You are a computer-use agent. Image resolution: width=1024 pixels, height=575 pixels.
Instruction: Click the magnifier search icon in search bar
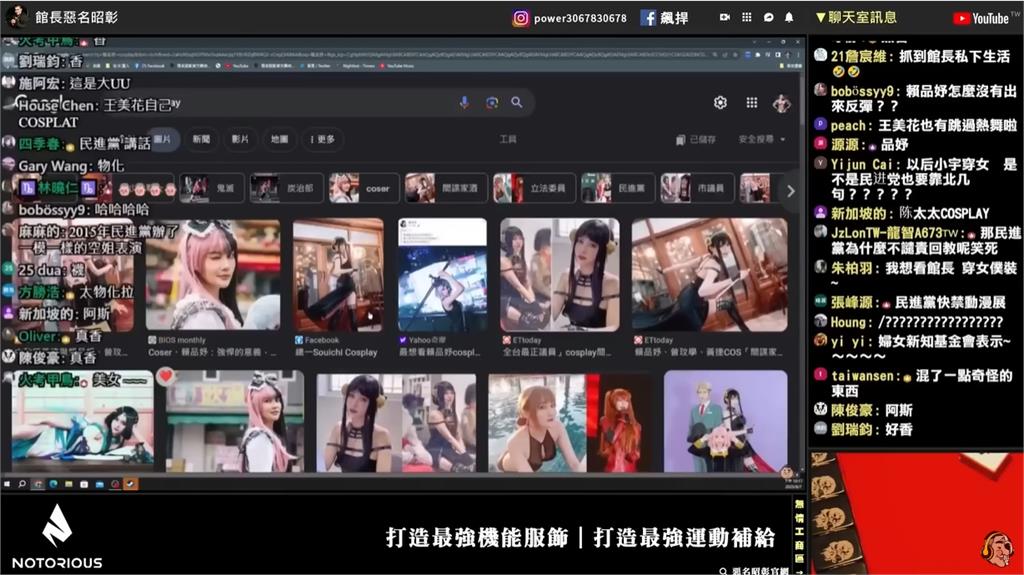(517, 103)
